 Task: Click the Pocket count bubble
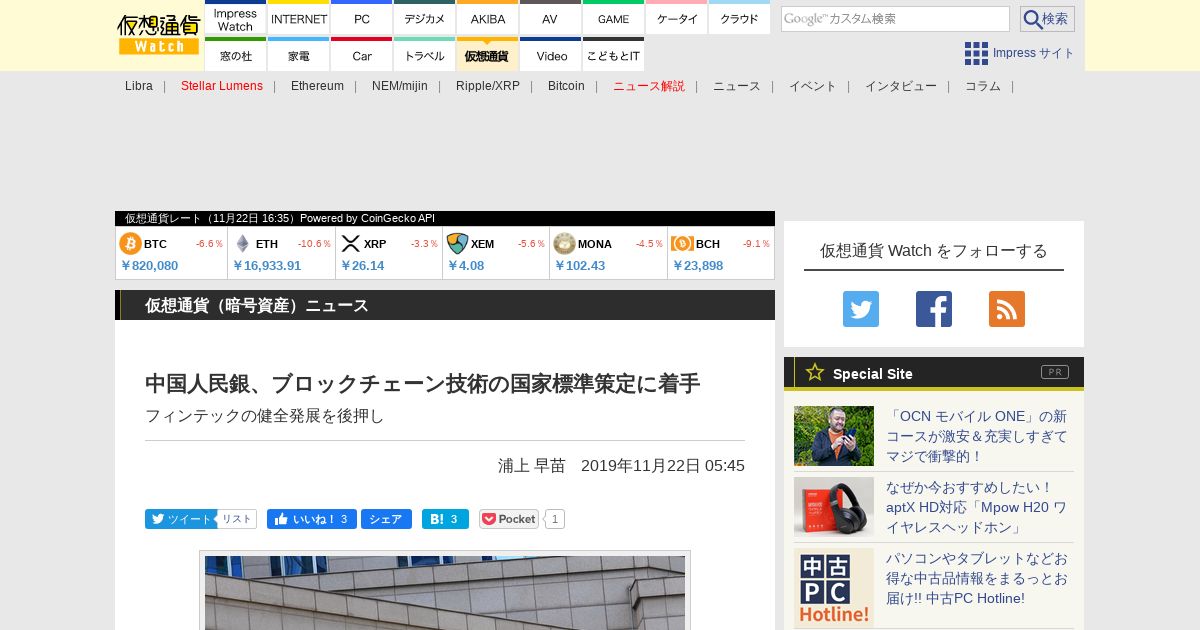click(x=555, y=519)
